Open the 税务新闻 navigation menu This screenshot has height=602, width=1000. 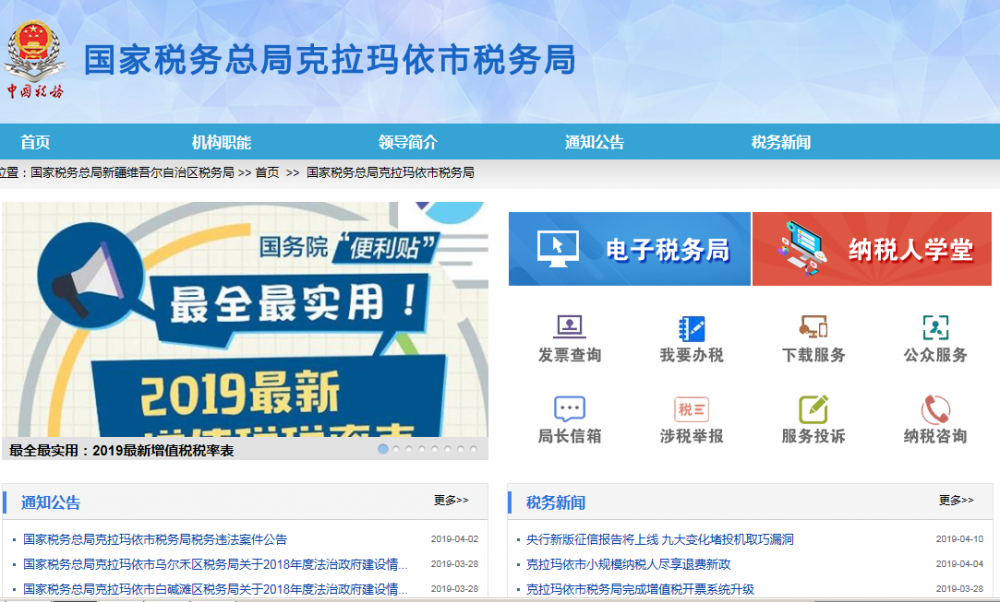coord(784,141)
